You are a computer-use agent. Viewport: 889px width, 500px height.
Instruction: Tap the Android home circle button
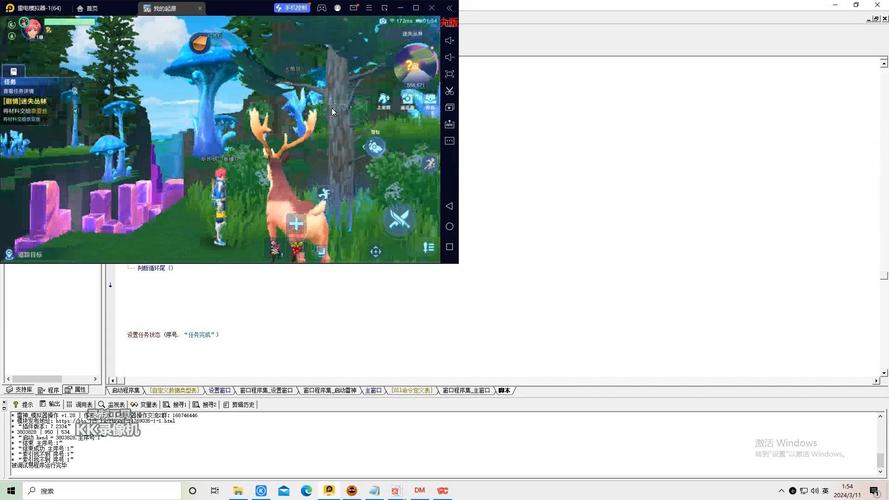[450, 227]
